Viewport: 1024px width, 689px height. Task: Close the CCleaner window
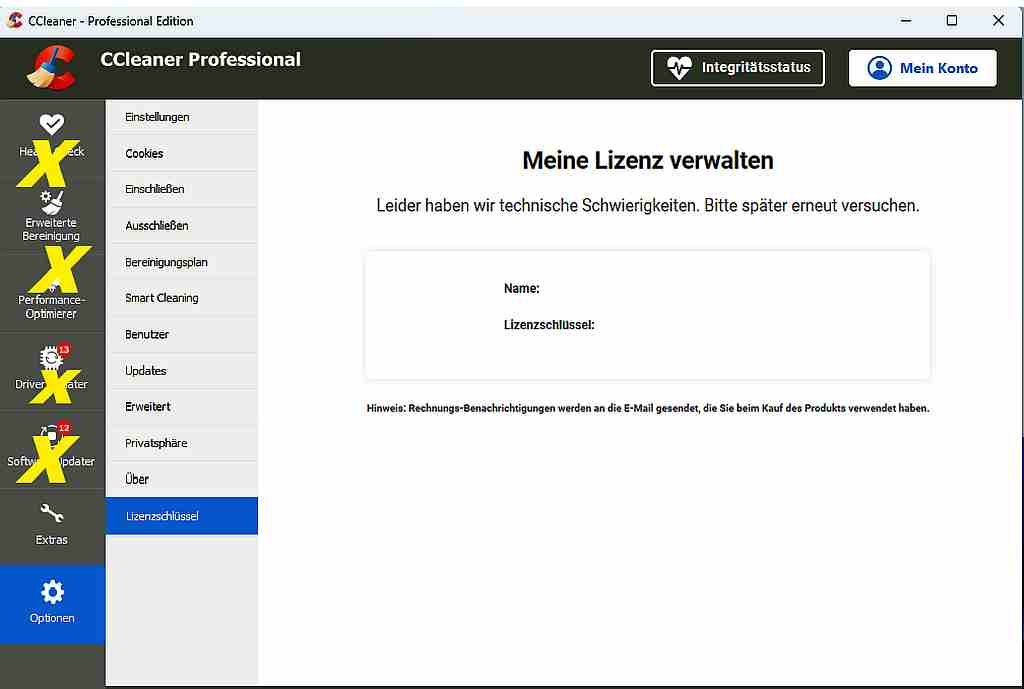pos(998,20)
